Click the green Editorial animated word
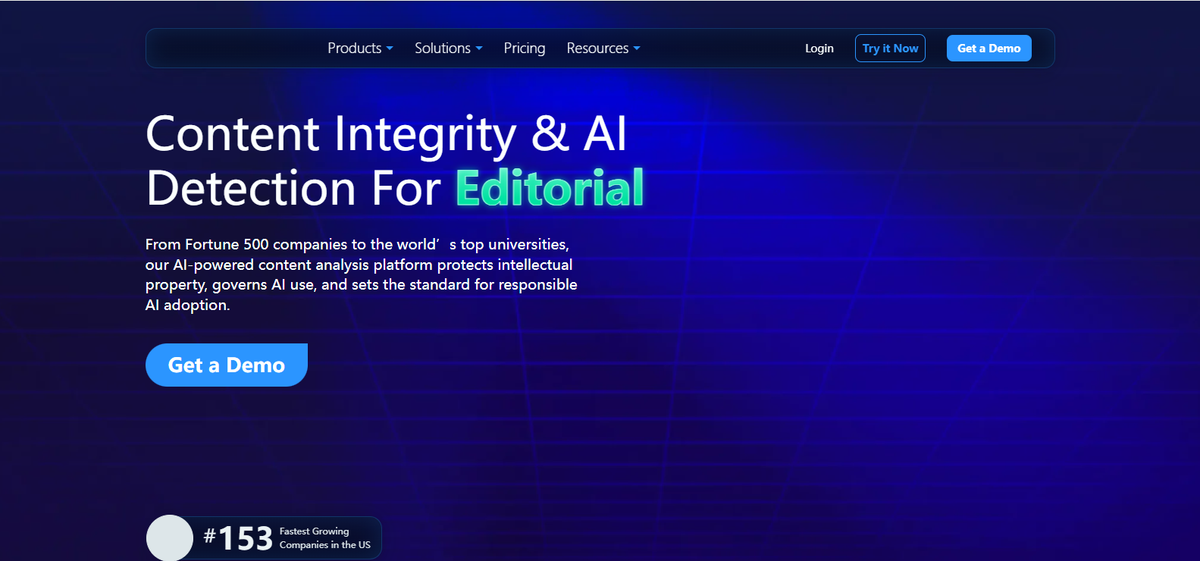 pos(549,188)
